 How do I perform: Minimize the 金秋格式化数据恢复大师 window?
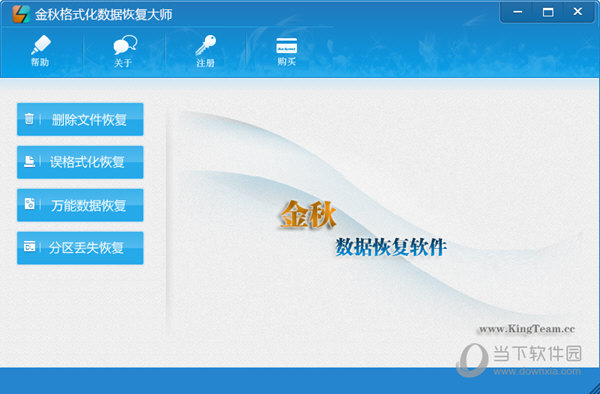pos(518,12)
